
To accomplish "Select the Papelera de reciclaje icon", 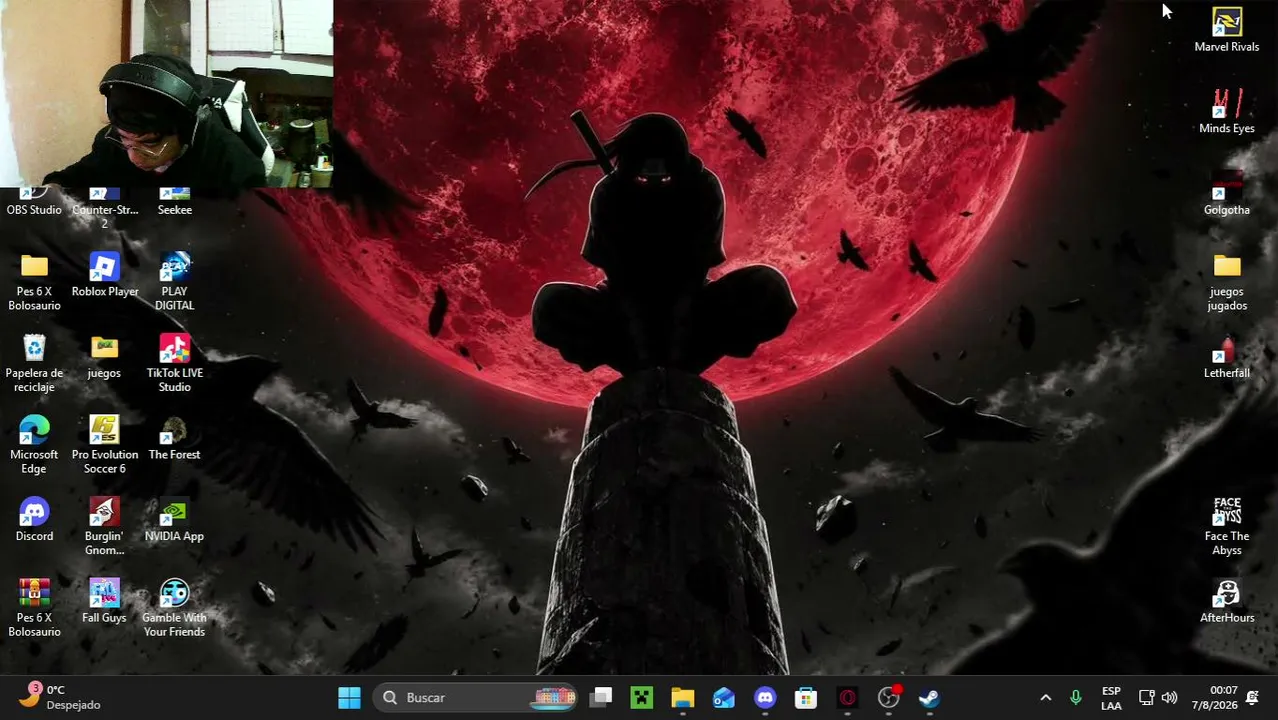I will point(34,364).
